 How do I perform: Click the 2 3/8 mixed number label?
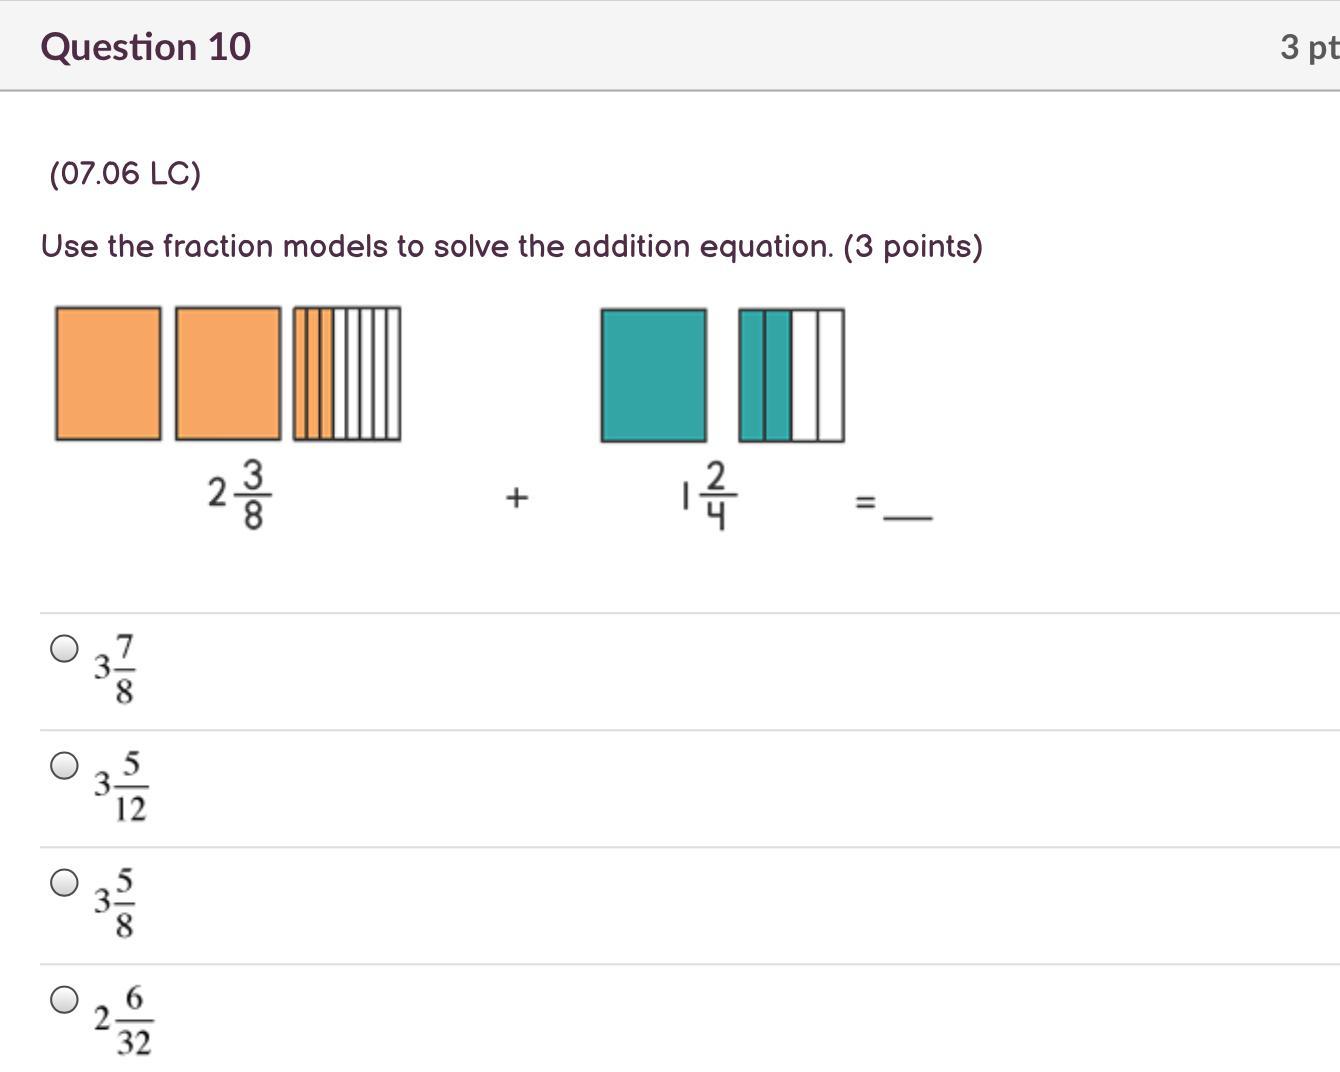click(x=240, y=493)
